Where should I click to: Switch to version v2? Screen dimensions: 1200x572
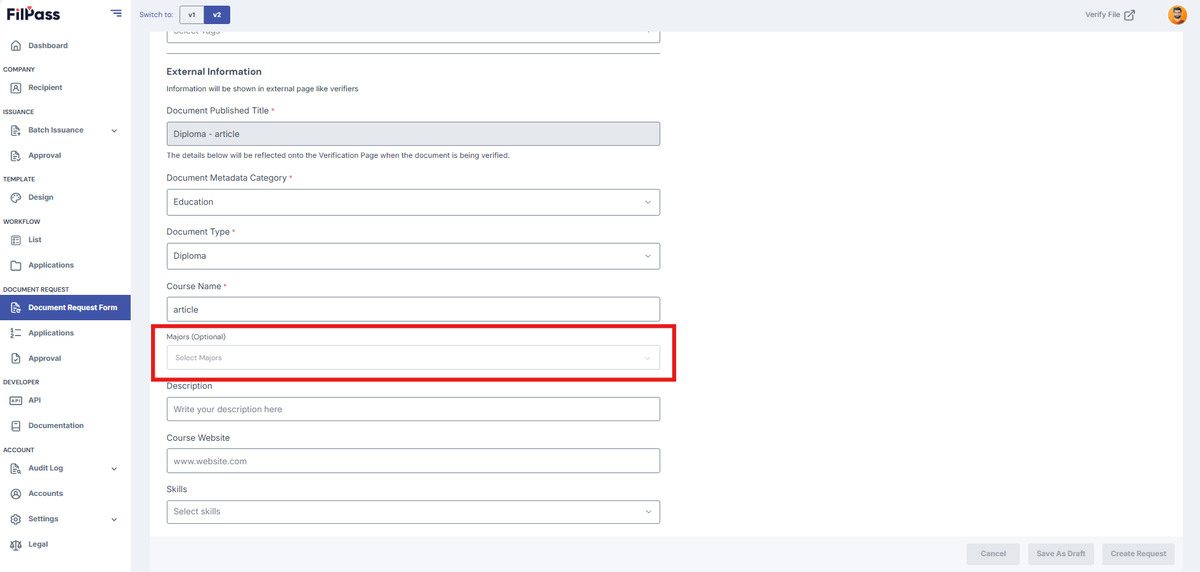pyautogui.click(x=217, y=15)
